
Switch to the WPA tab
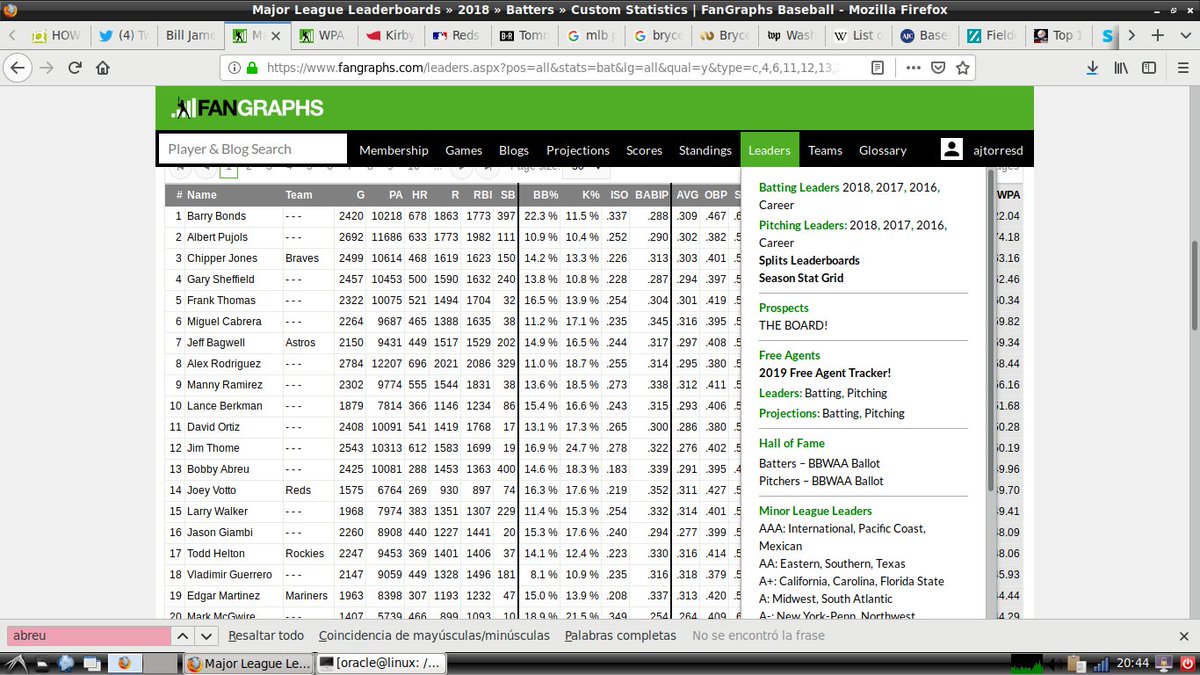click(322, 35)
